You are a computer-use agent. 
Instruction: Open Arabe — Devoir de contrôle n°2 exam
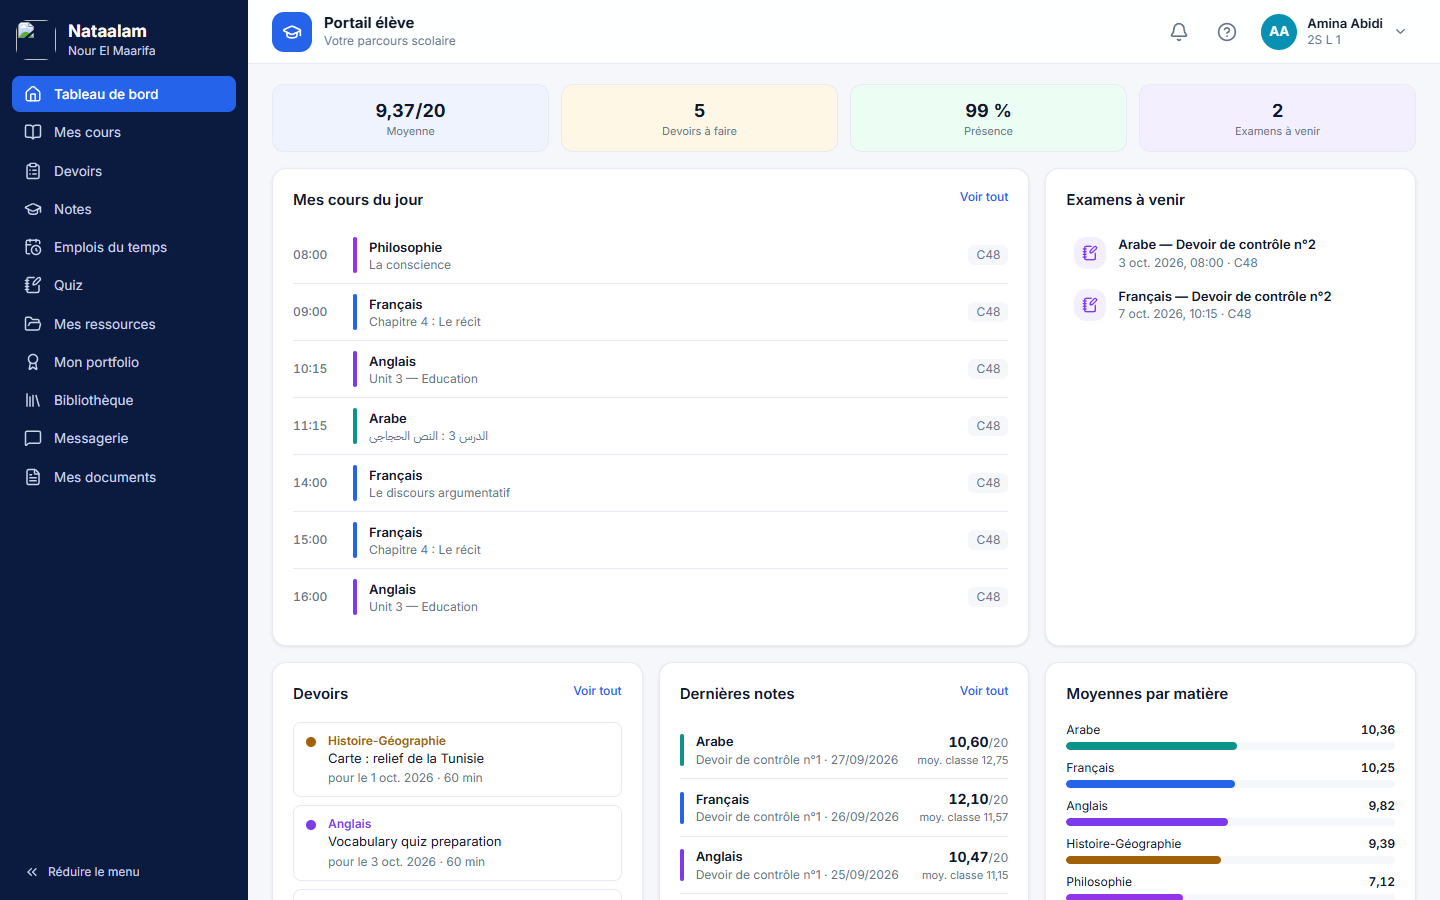(1230, 253)
